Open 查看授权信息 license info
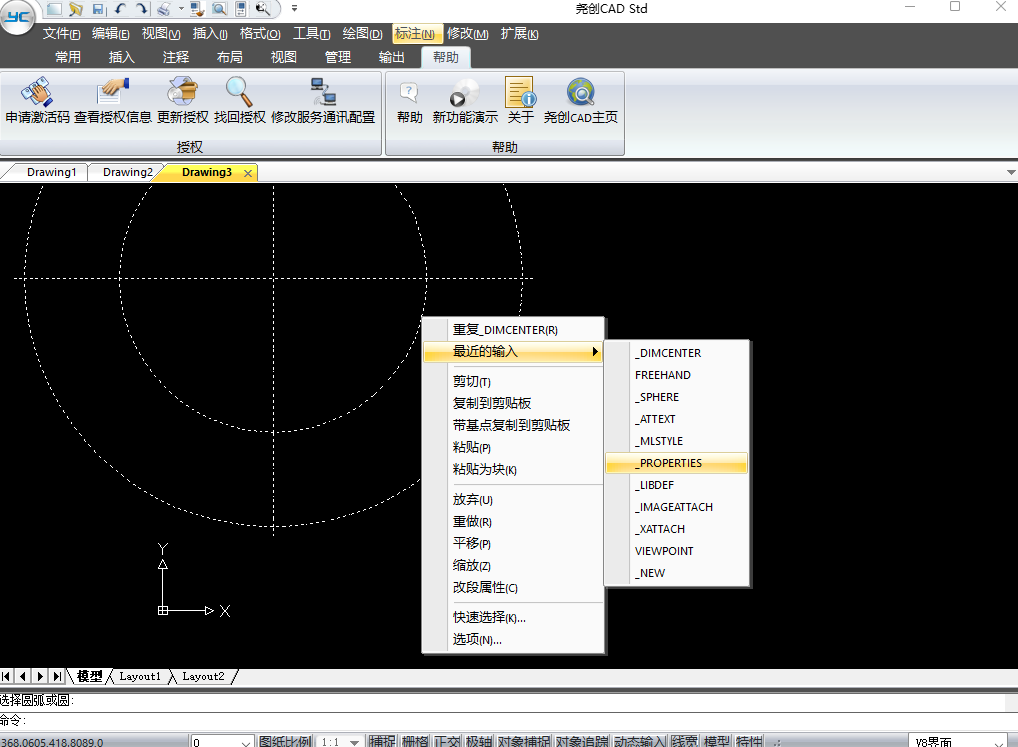 114,93
